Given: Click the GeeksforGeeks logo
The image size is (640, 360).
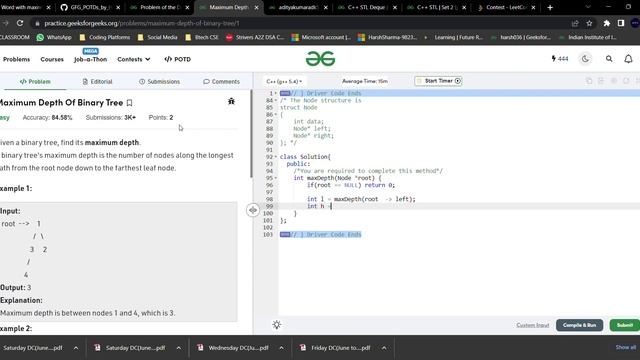Looking at the screenshot, I should point(320,59).
